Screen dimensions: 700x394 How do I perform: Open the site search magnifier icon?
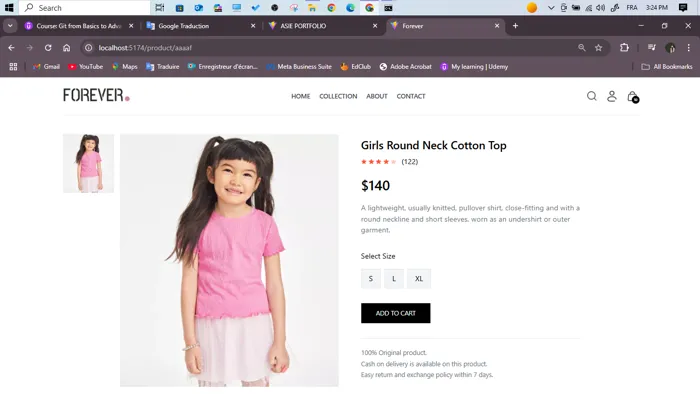point(592,96)
